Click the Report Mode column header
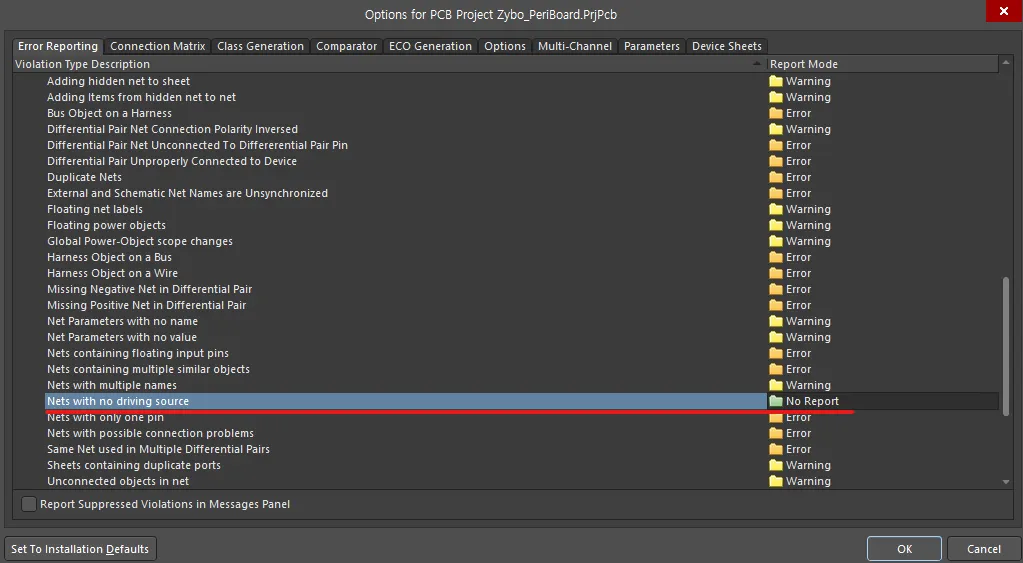The width and height of the screenshot is (1023, 563). [x=880, y=64]
